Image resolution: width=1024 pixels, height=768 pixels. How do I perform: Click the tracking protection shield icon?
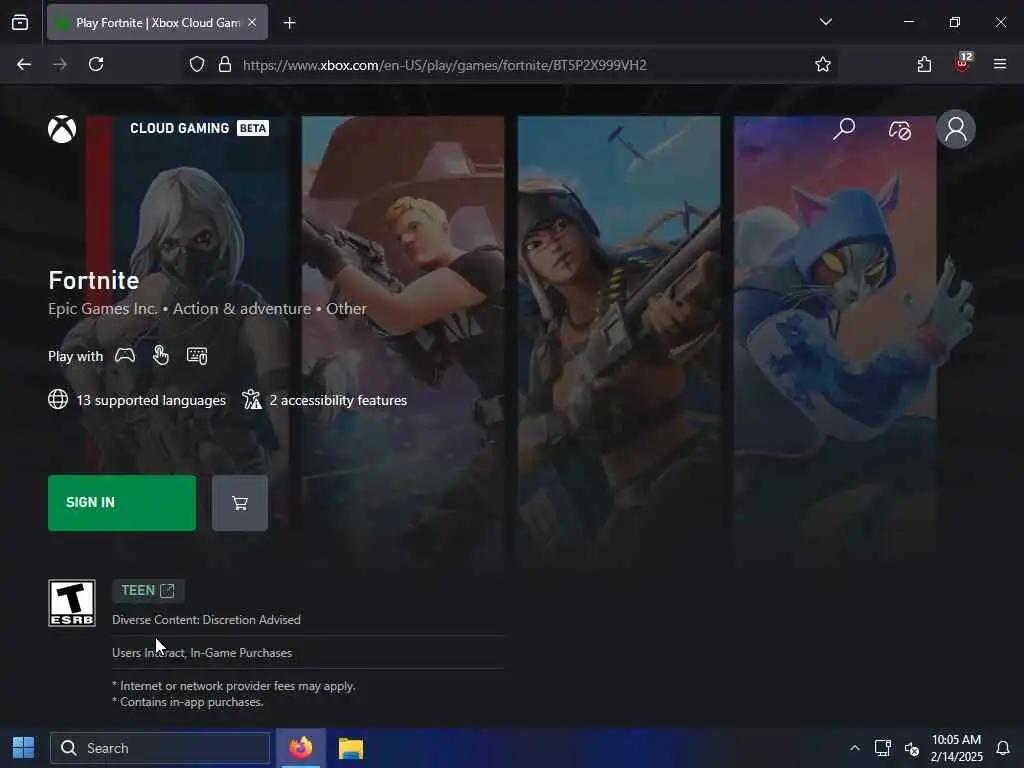(197, 65)
